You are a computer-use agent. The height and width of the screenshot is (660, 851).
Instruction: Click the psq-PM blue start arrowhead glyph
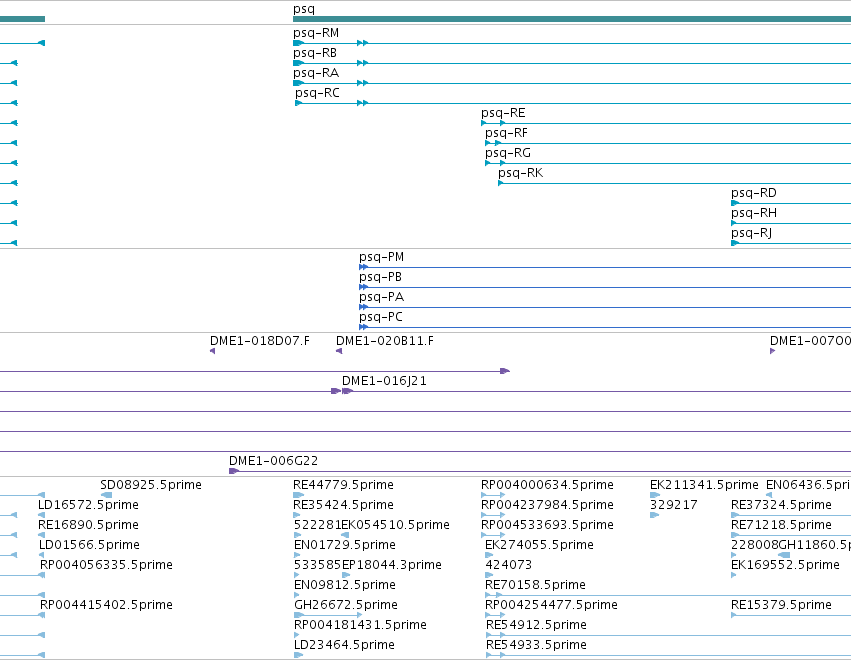(x=364, y=266)
